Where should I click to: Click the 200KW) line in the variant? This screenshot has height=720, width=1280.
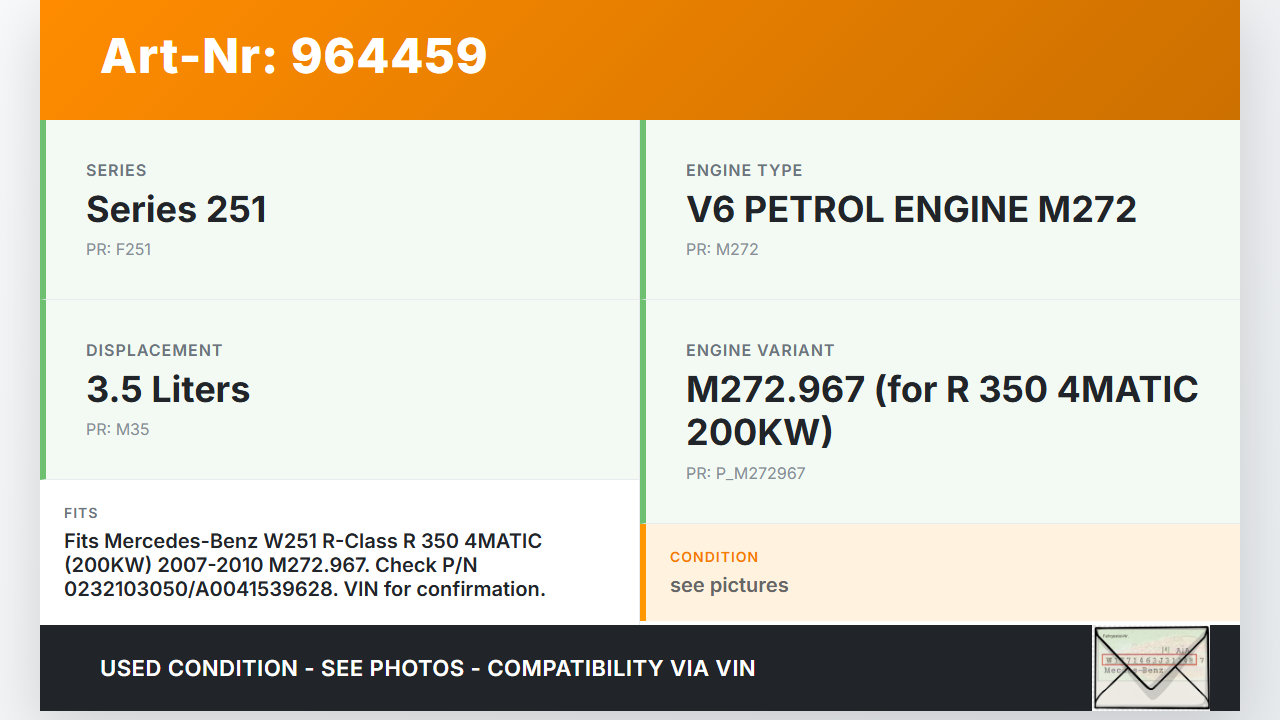coord(759,432)
